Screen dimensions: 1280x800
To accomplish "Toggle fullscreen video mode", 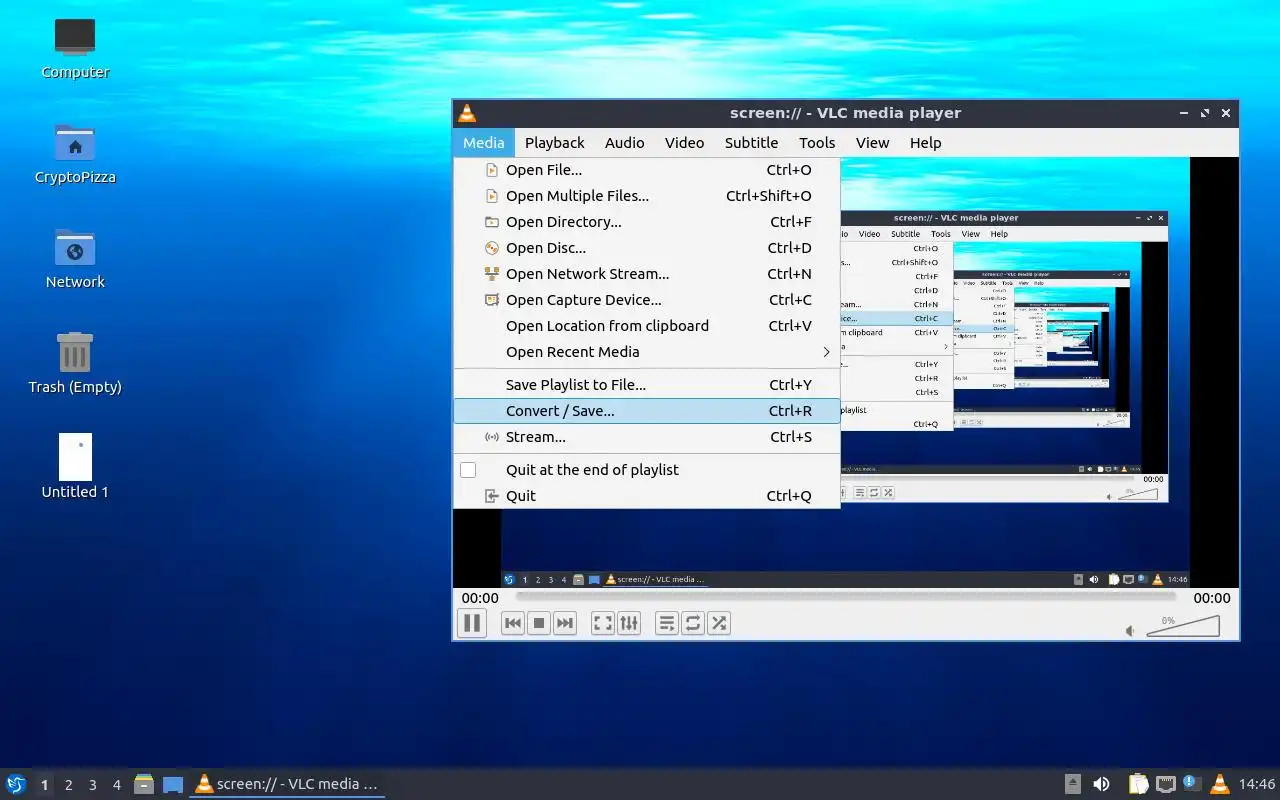I will tap(603, 623).
